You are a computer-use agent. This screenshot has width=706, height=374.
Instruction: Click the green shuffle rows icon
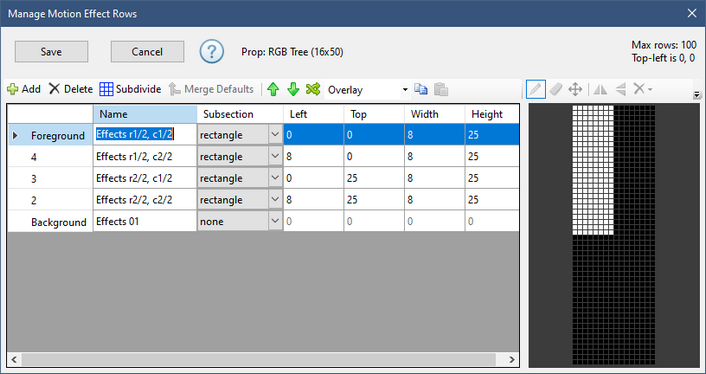pyautogui.click(x=313, y=89)
